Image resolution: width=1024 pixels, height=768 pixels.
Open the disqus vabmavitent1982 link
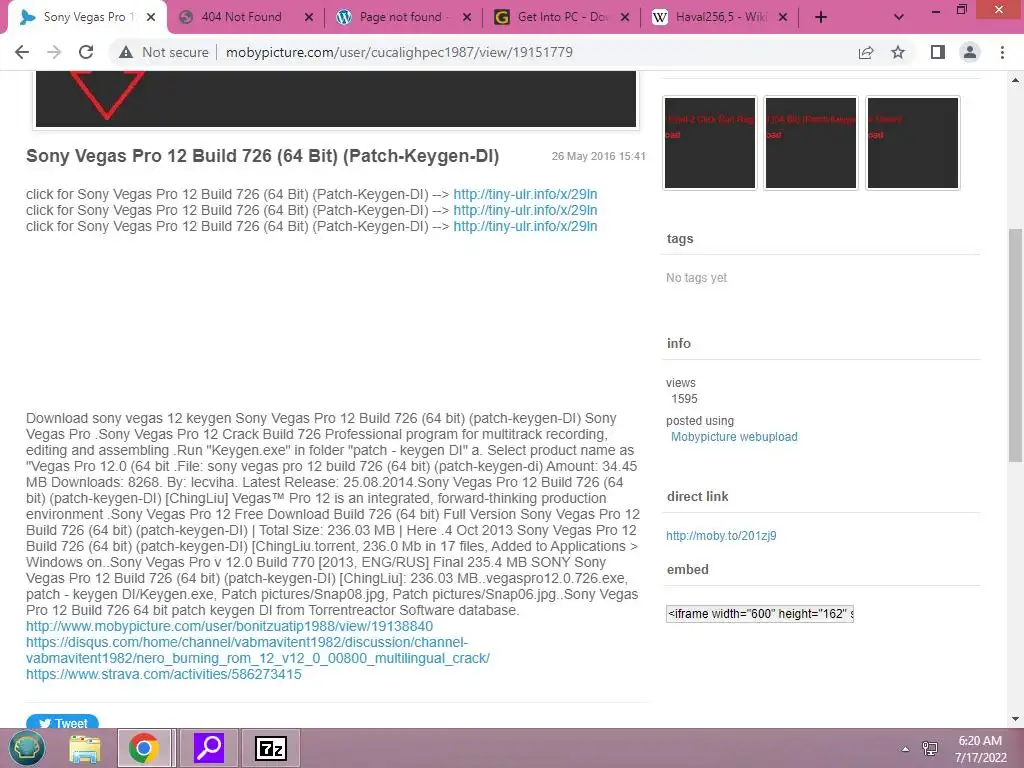click(258, 650)
